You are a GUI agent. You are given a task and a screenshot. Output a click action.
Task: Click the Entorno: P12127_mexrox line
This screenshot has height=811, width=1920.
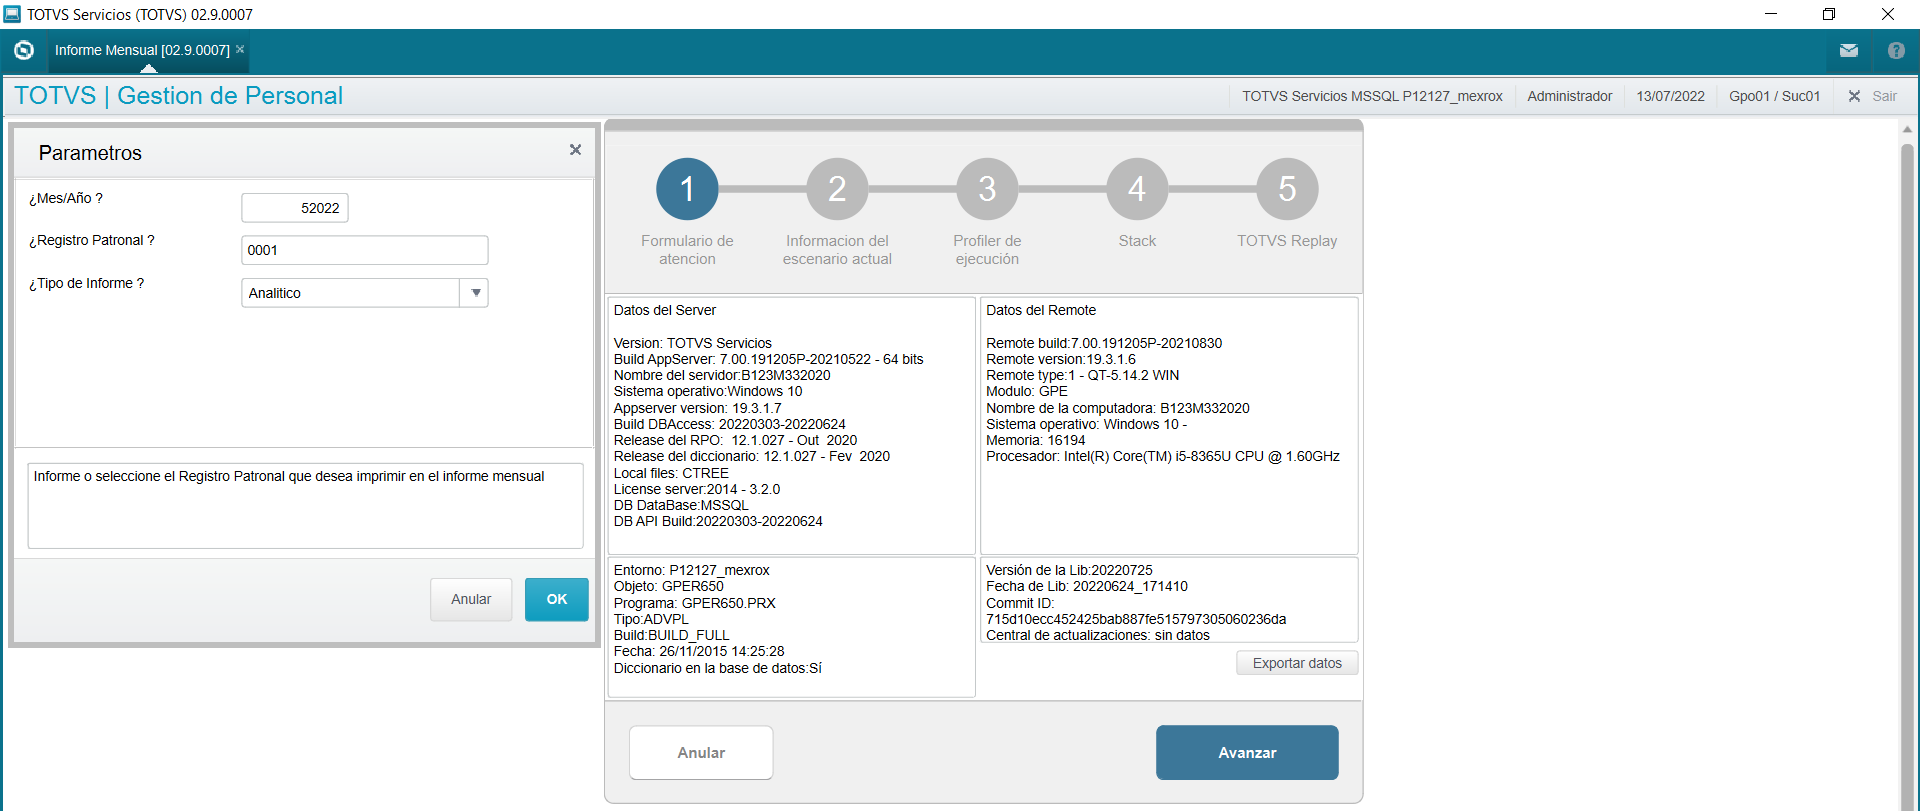pyautogui.click(x=692, y=570)
